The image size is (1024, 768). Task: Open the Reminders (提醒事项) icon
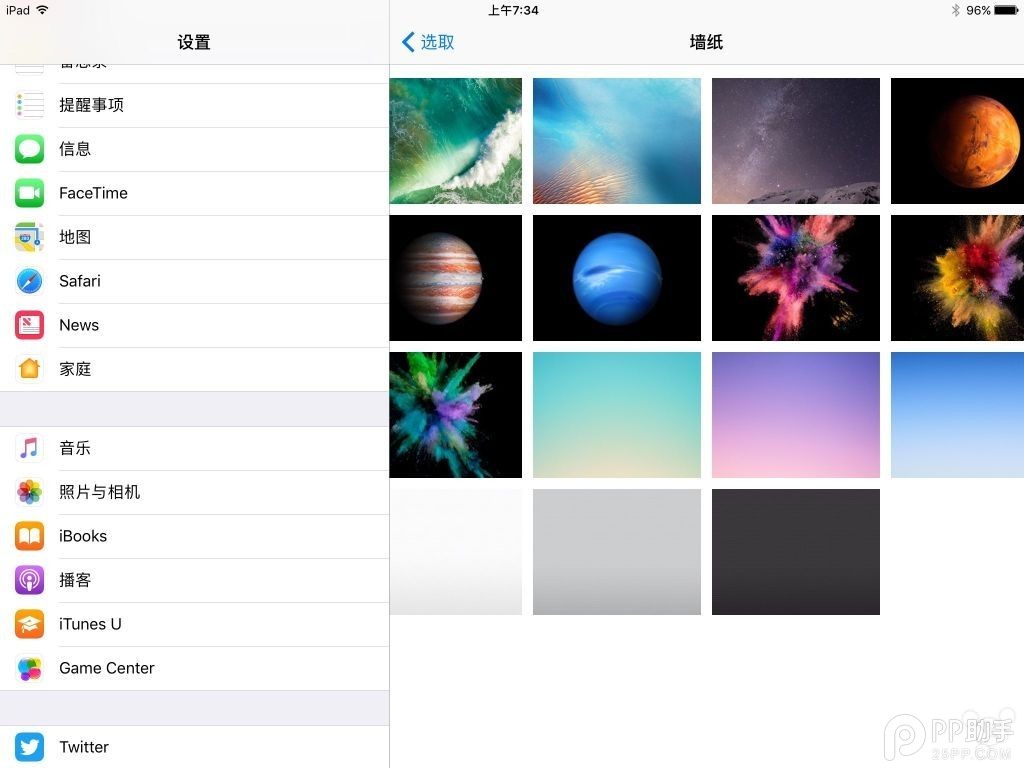[x=29, y=105]
